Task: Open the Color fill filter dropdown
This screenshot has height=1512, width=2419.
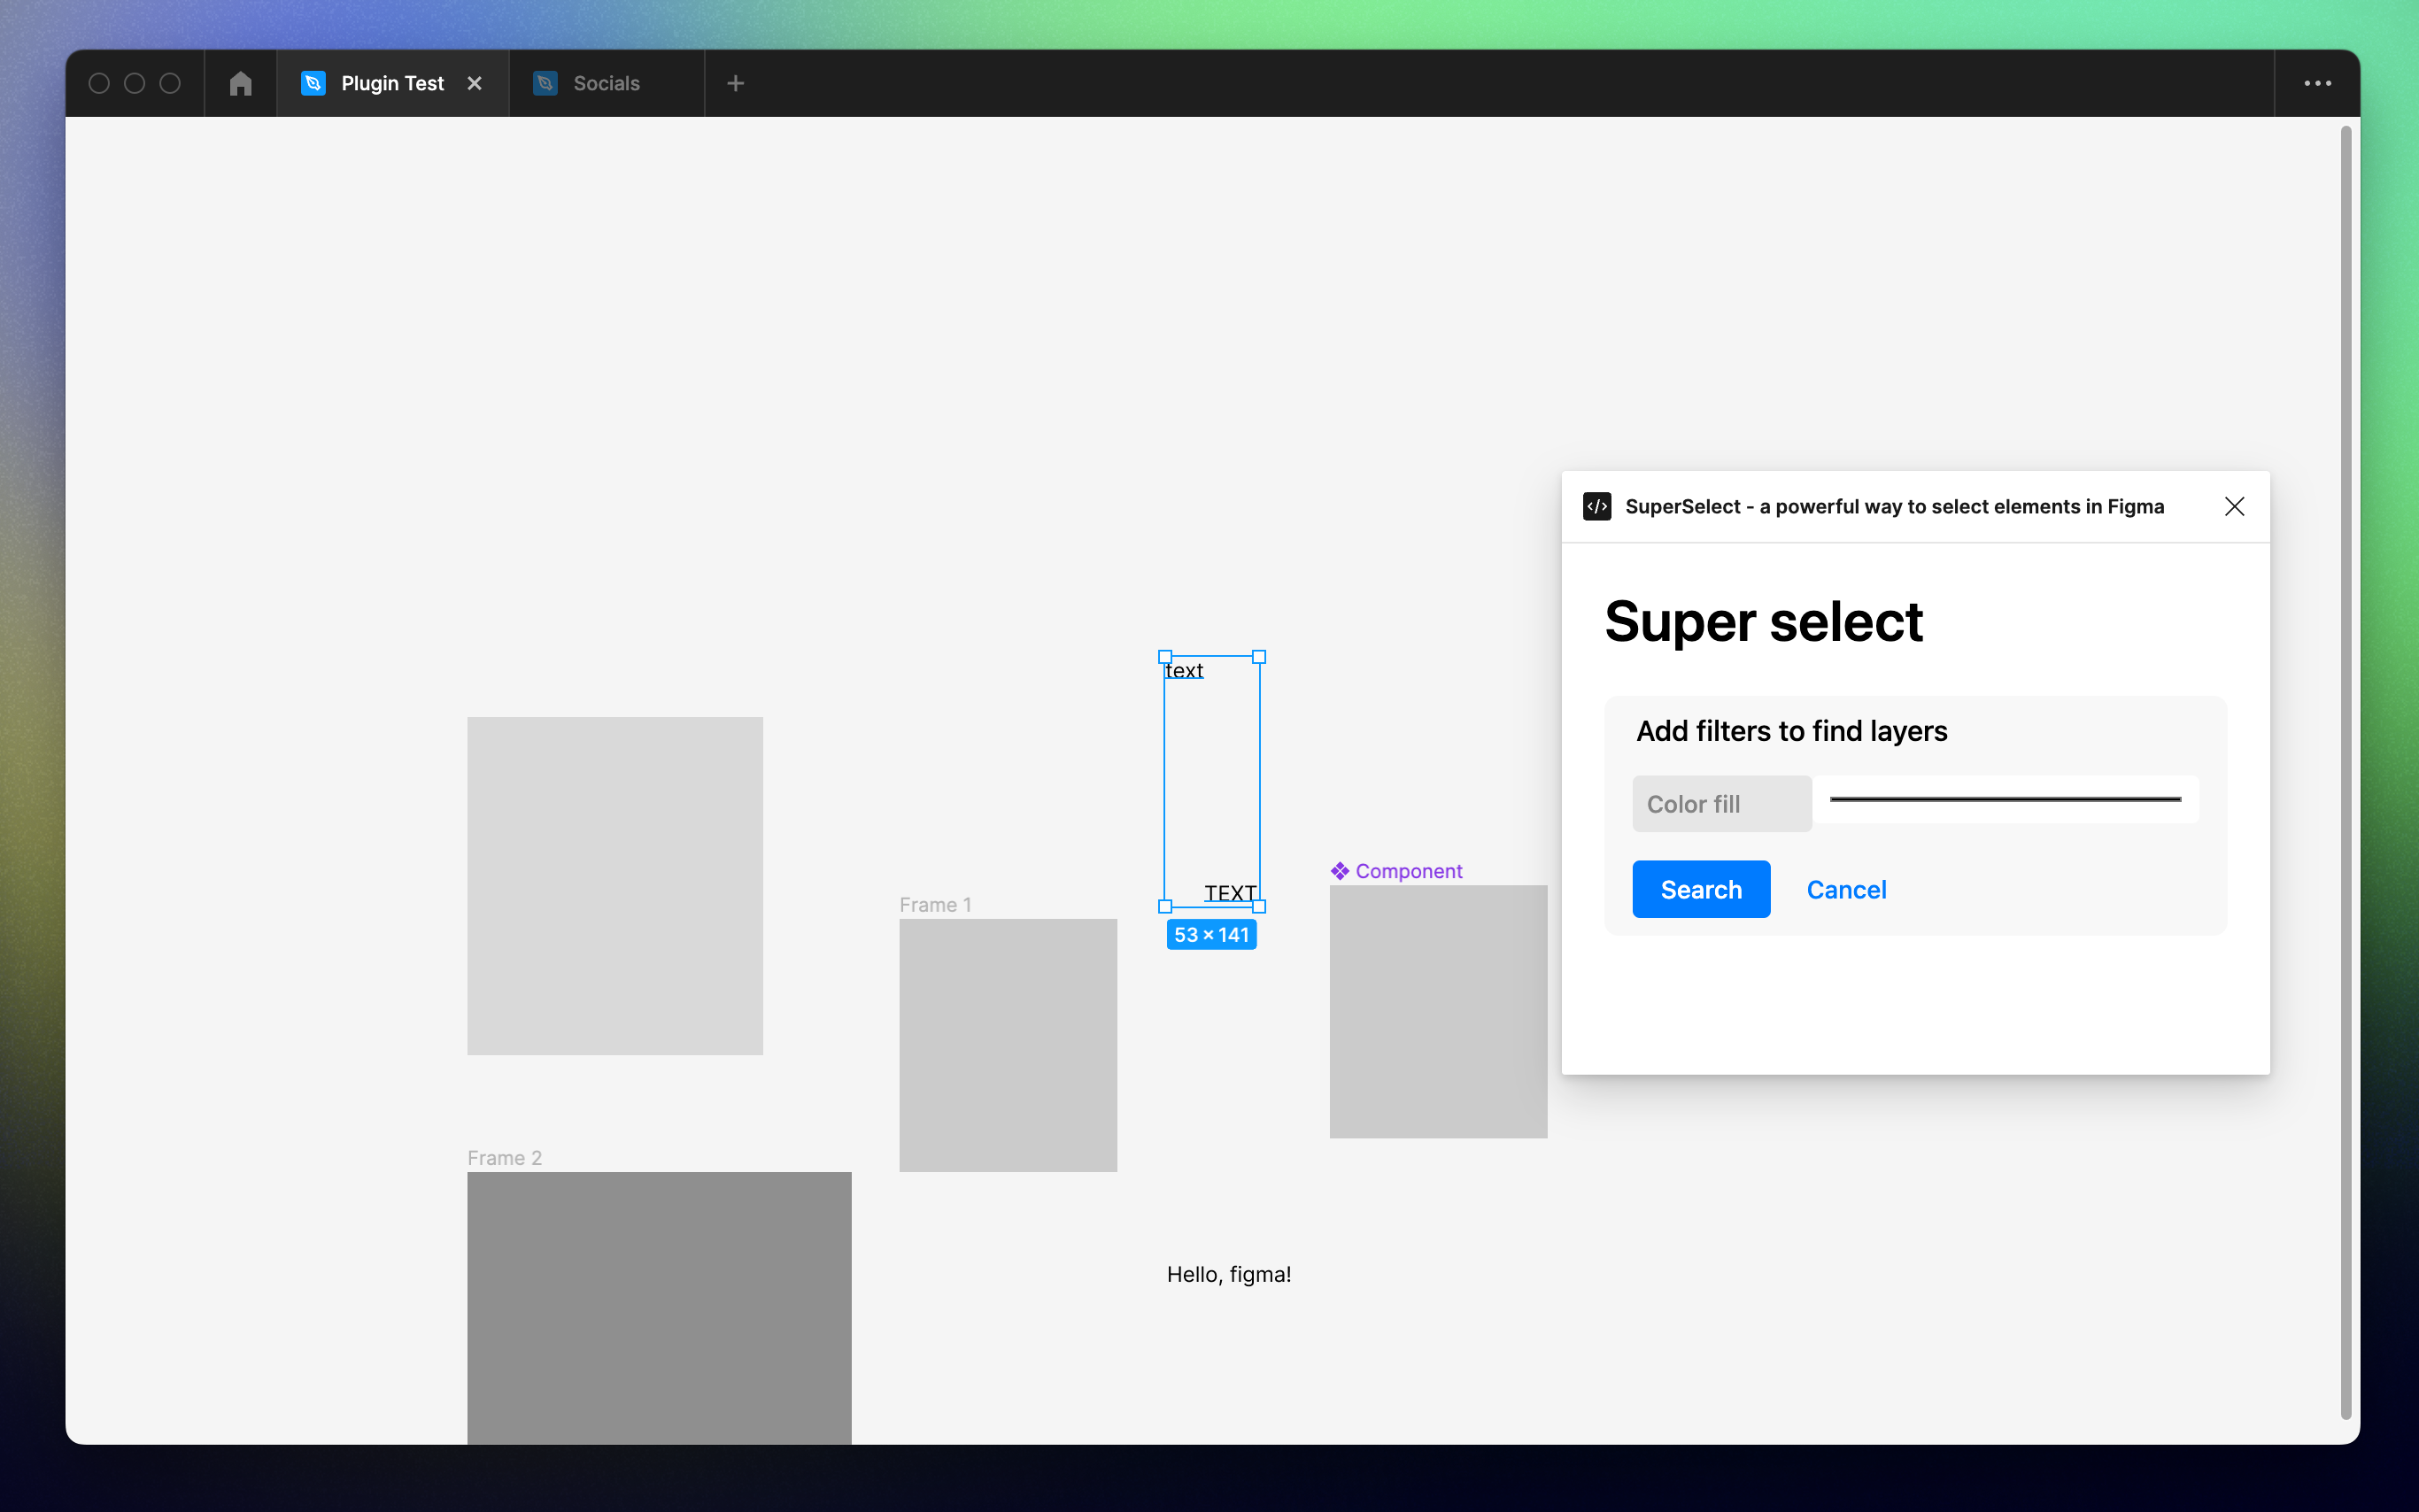Action: coord(1721,803)
